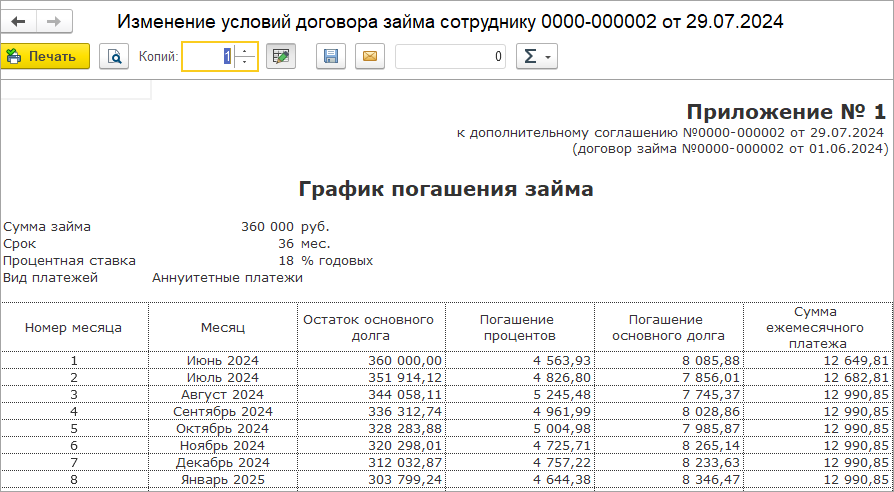Select the heading Приложение № 1

click(x=787, y=111)
